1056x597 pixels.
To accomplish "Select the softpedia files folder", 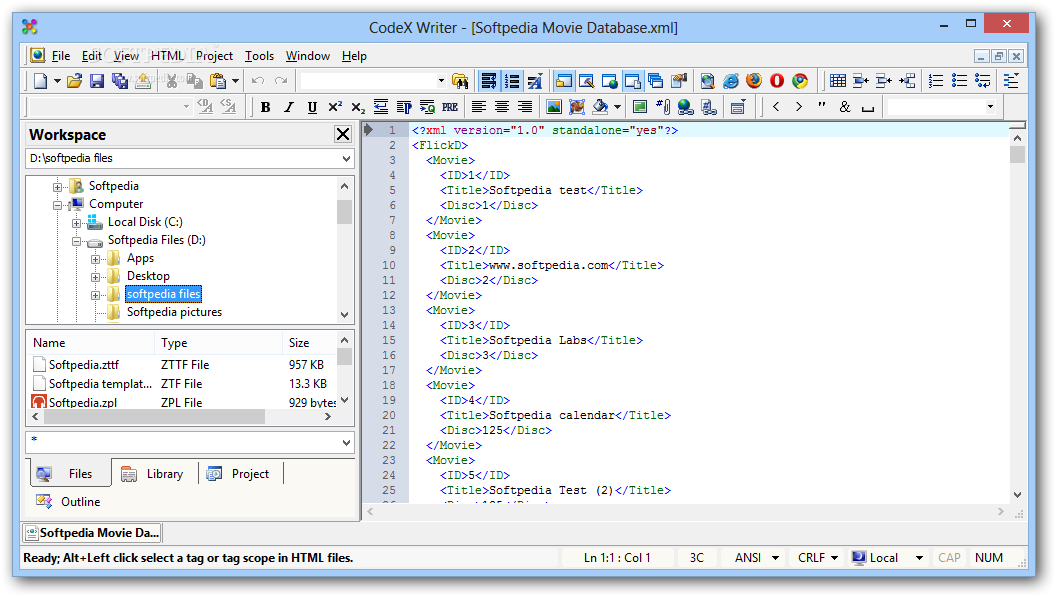I will [164, 294].
